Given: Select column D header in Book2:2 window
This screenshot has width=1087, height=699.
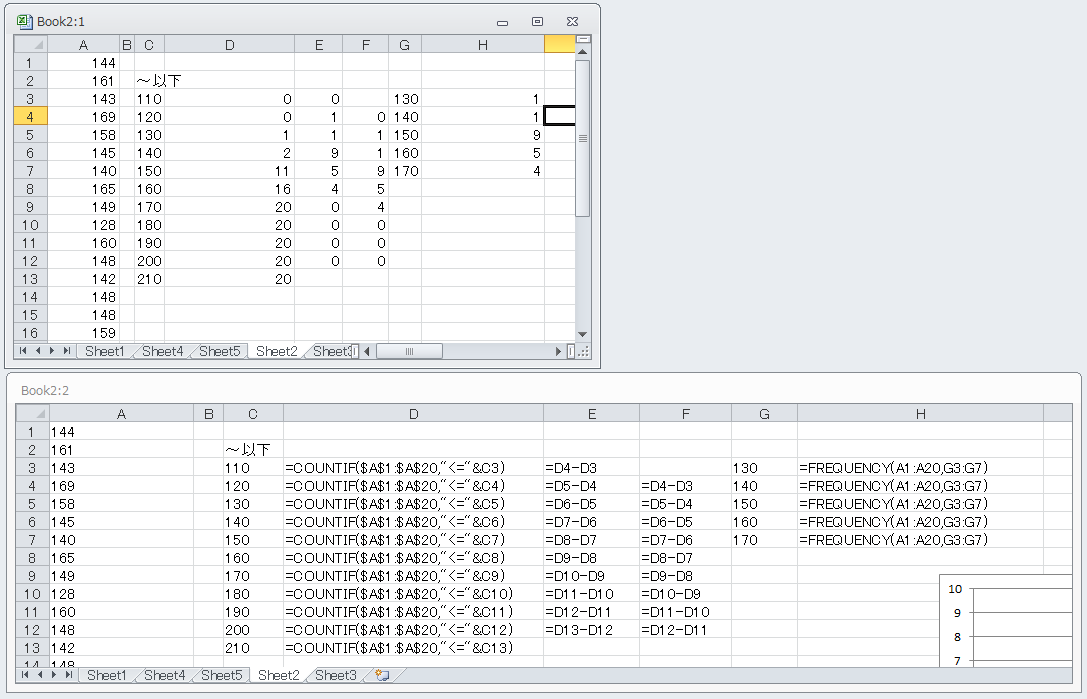Looking at the screenshot, I should click(413, 413).
